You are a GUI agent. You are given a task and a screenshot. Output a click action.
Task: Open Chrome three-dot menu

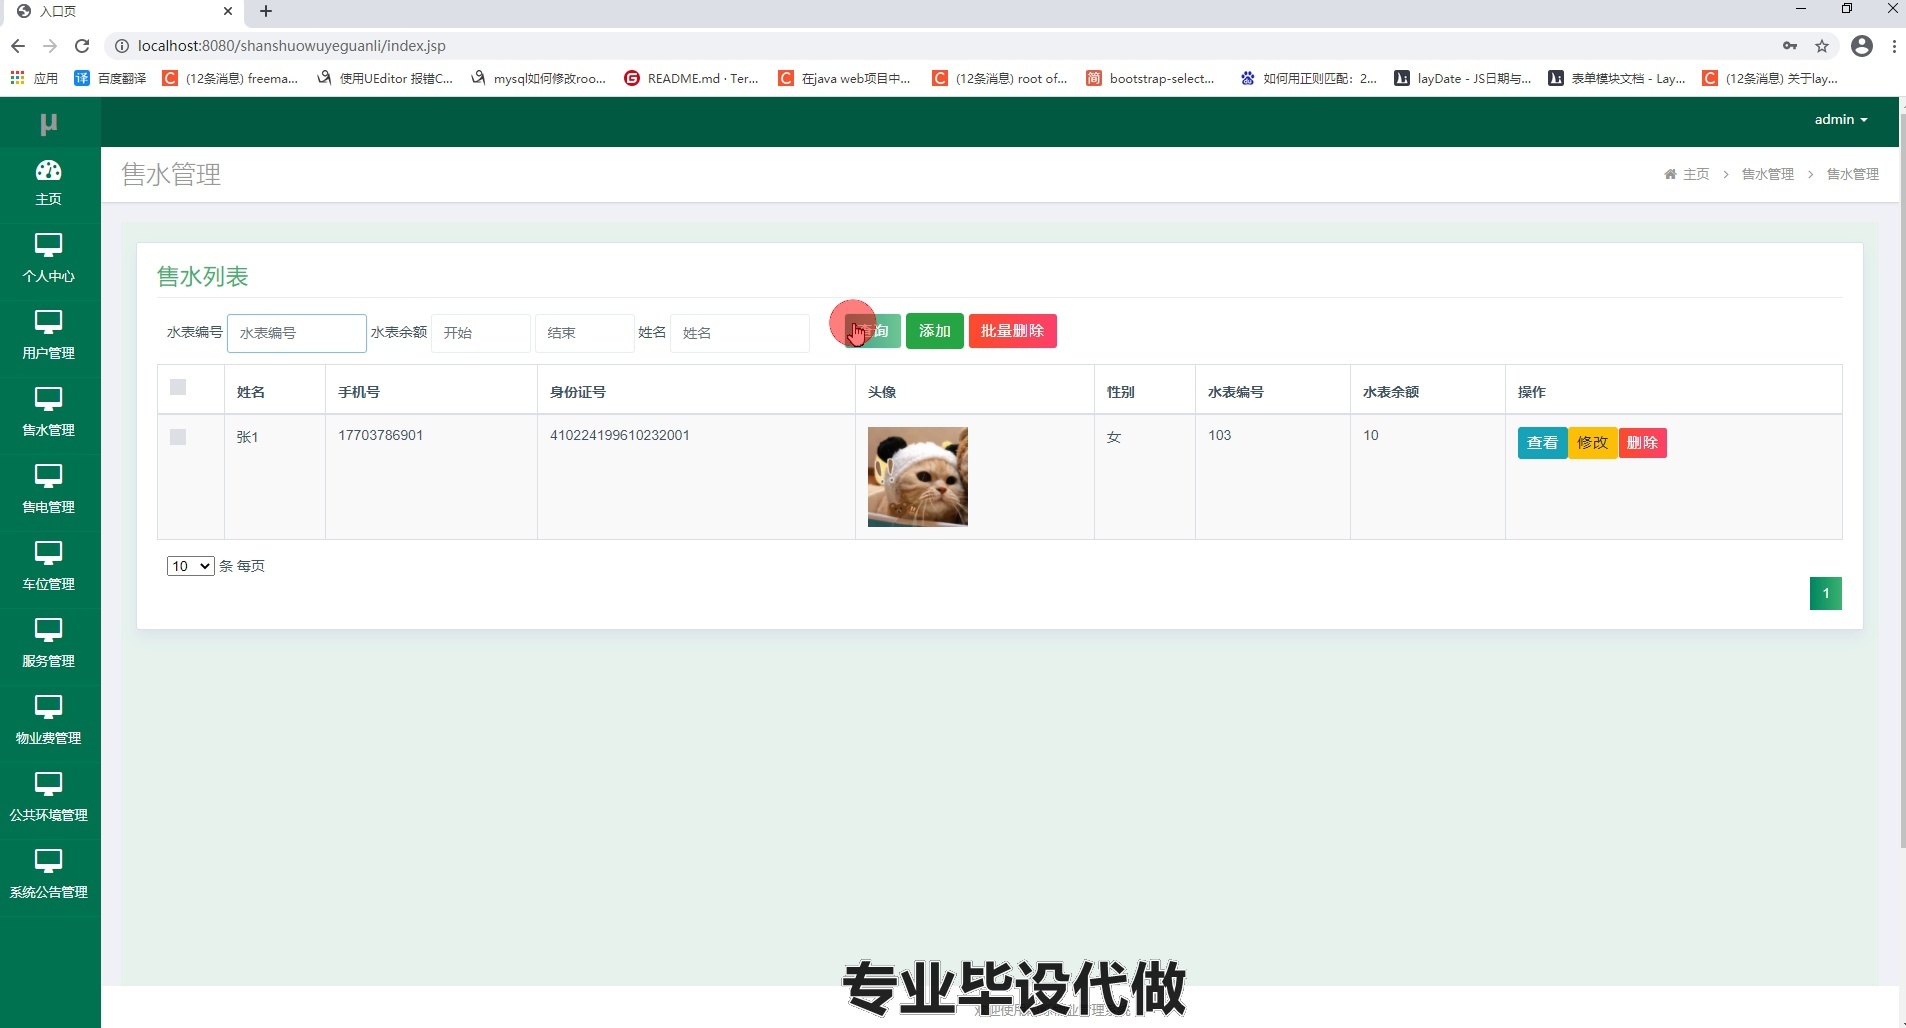(1894, 46)
